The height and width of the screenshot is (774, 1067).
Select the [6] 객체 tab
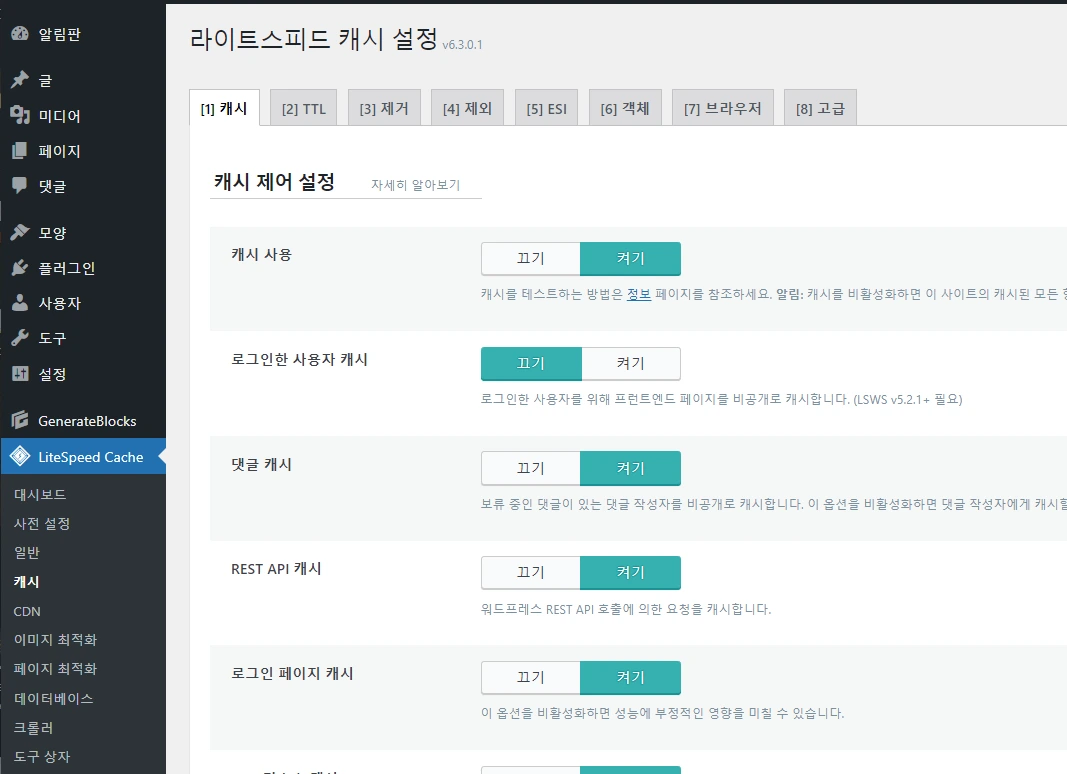625,108
